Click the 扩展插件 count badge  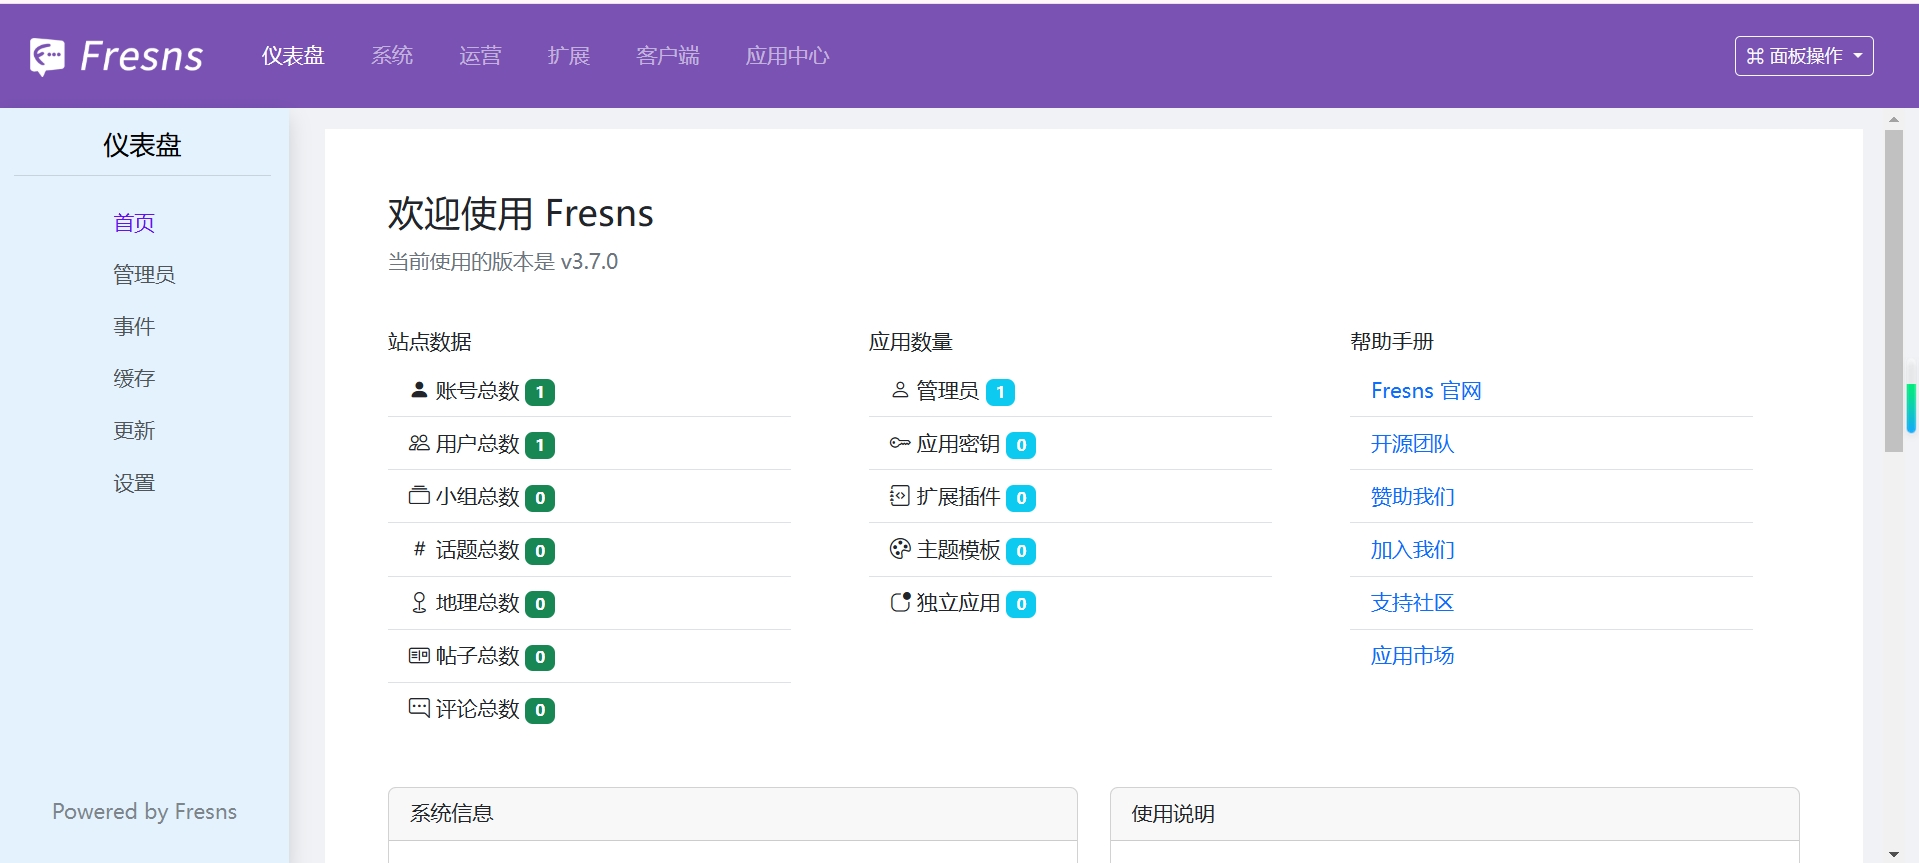tap(1021, 498)
